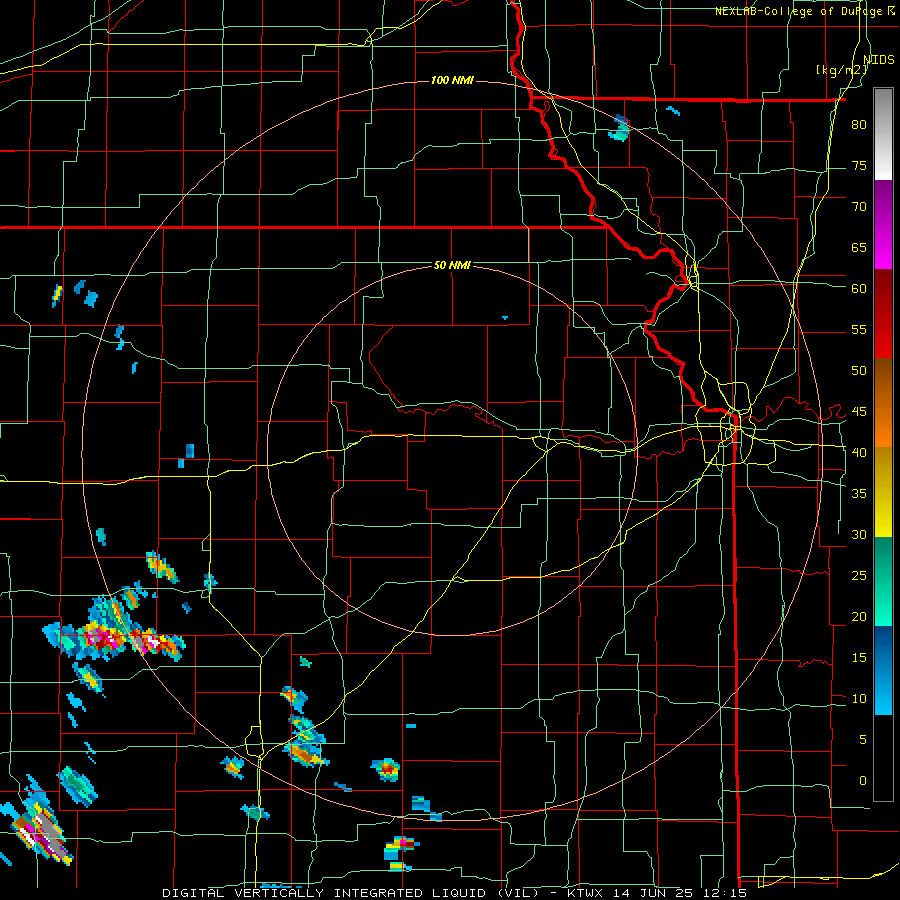Click the [kg/m2] units label
Screen dimensions: 900x900
point(841,70)
